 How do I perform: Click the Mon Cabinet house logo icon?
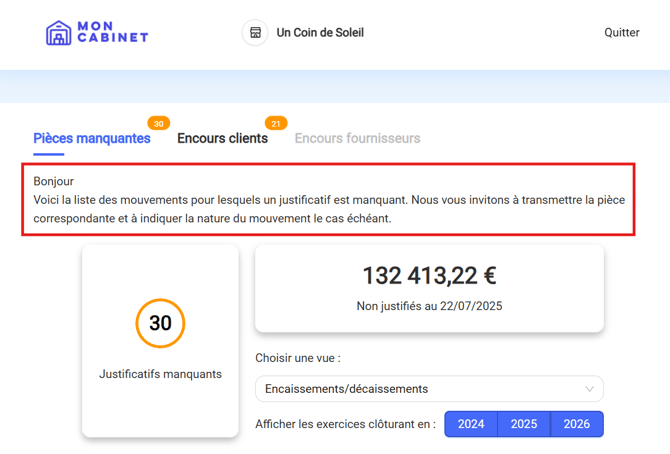(59, 33)
